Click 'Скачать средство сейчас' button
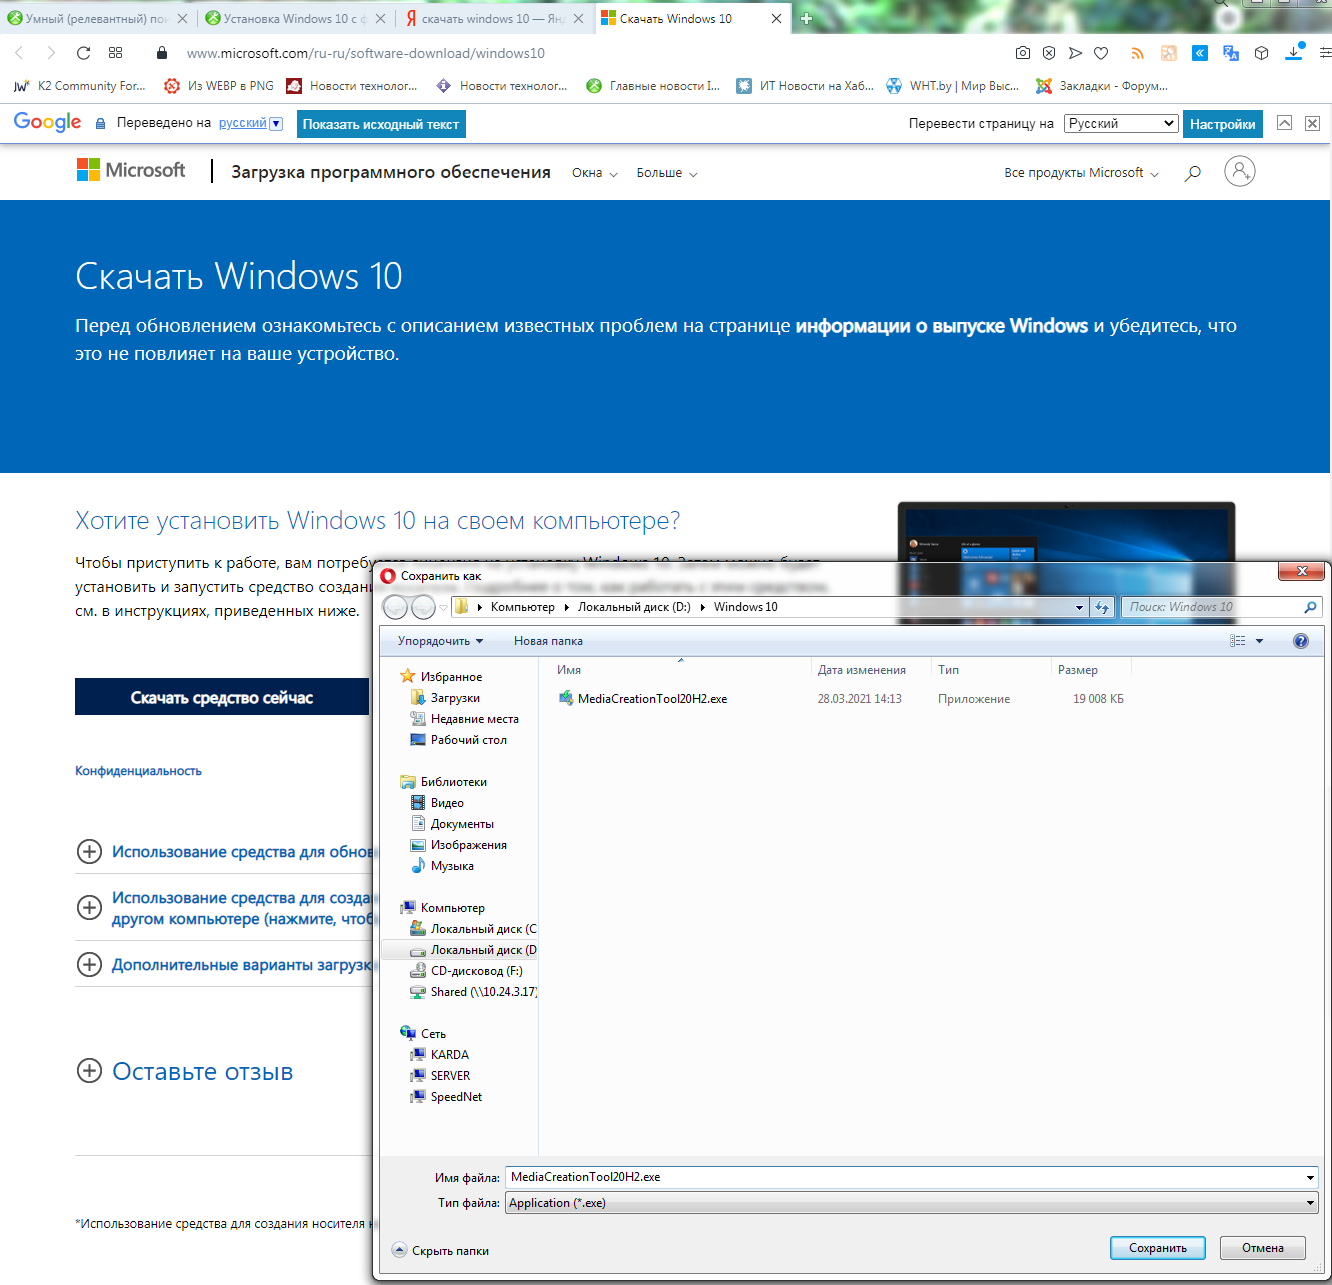 [222, 697]
